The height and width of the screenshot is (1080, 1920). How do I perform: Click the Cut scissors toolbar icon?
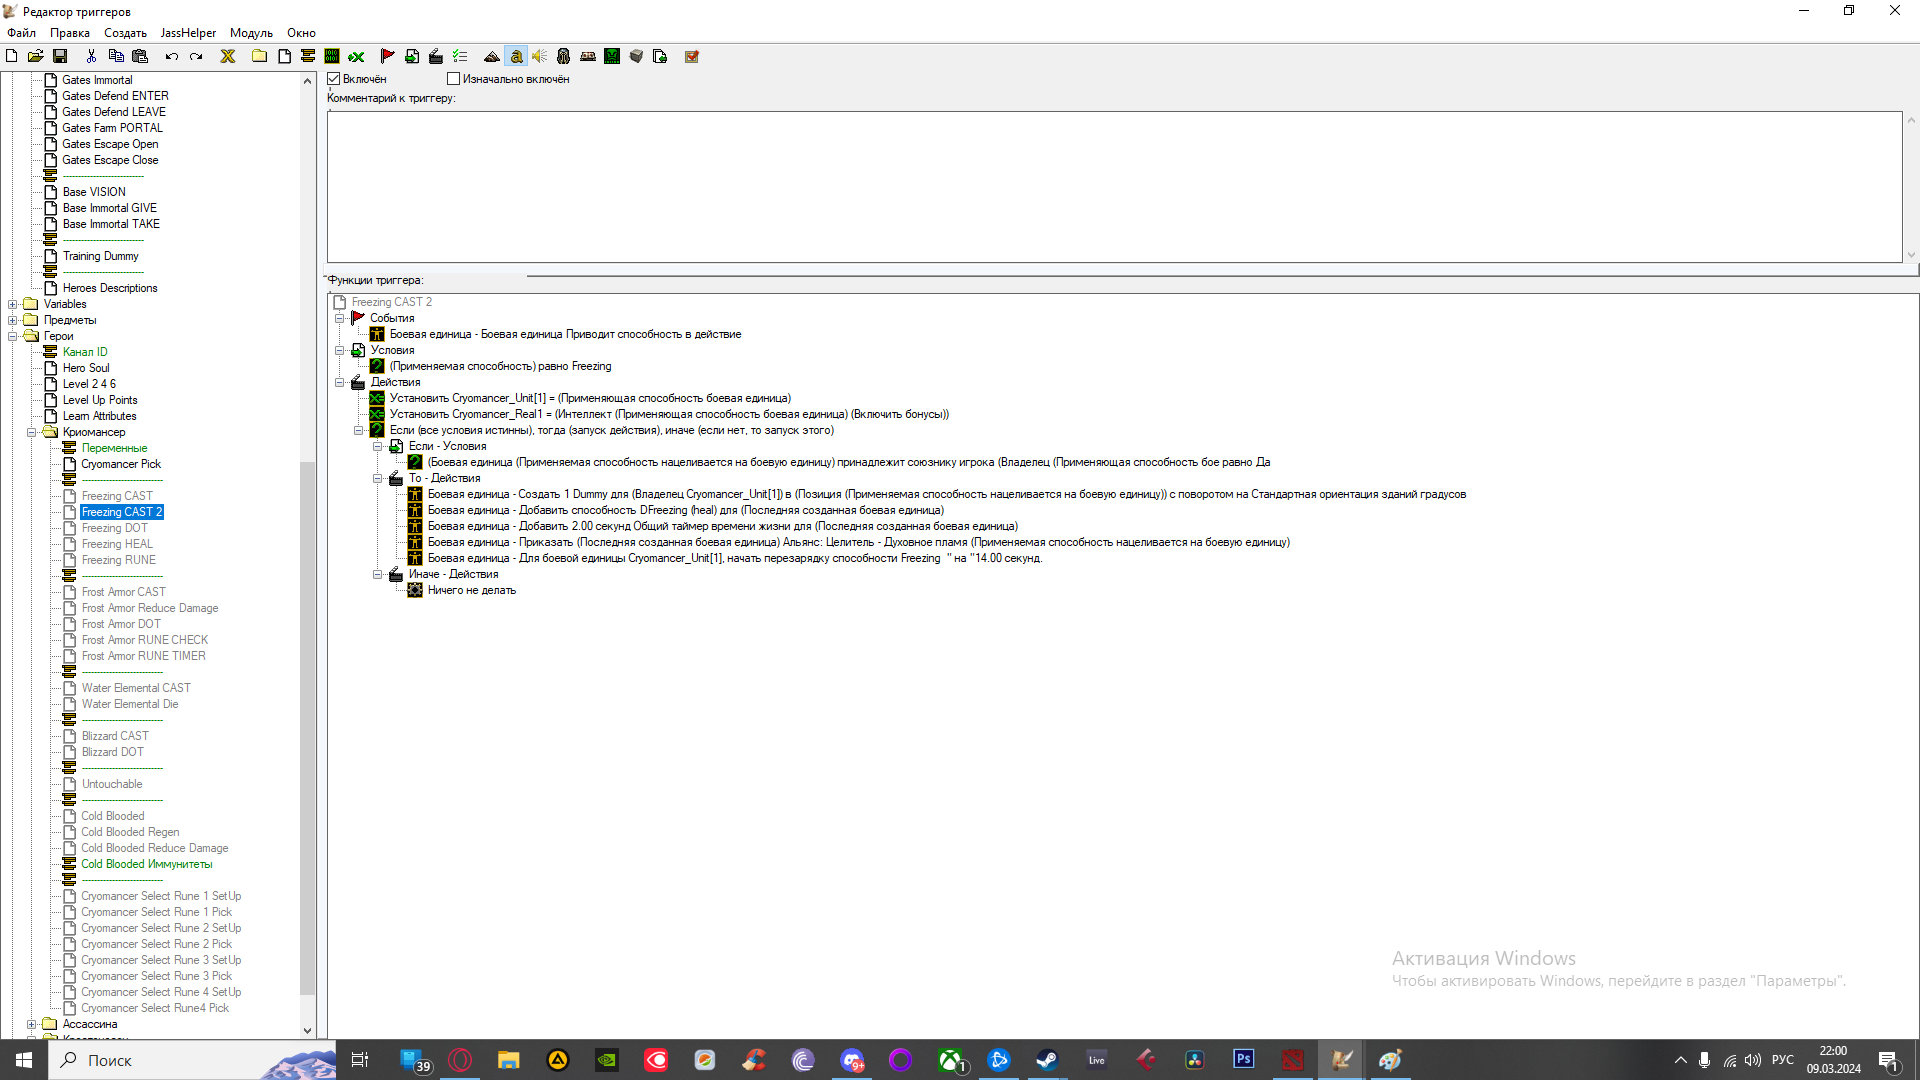click(91, 57)
